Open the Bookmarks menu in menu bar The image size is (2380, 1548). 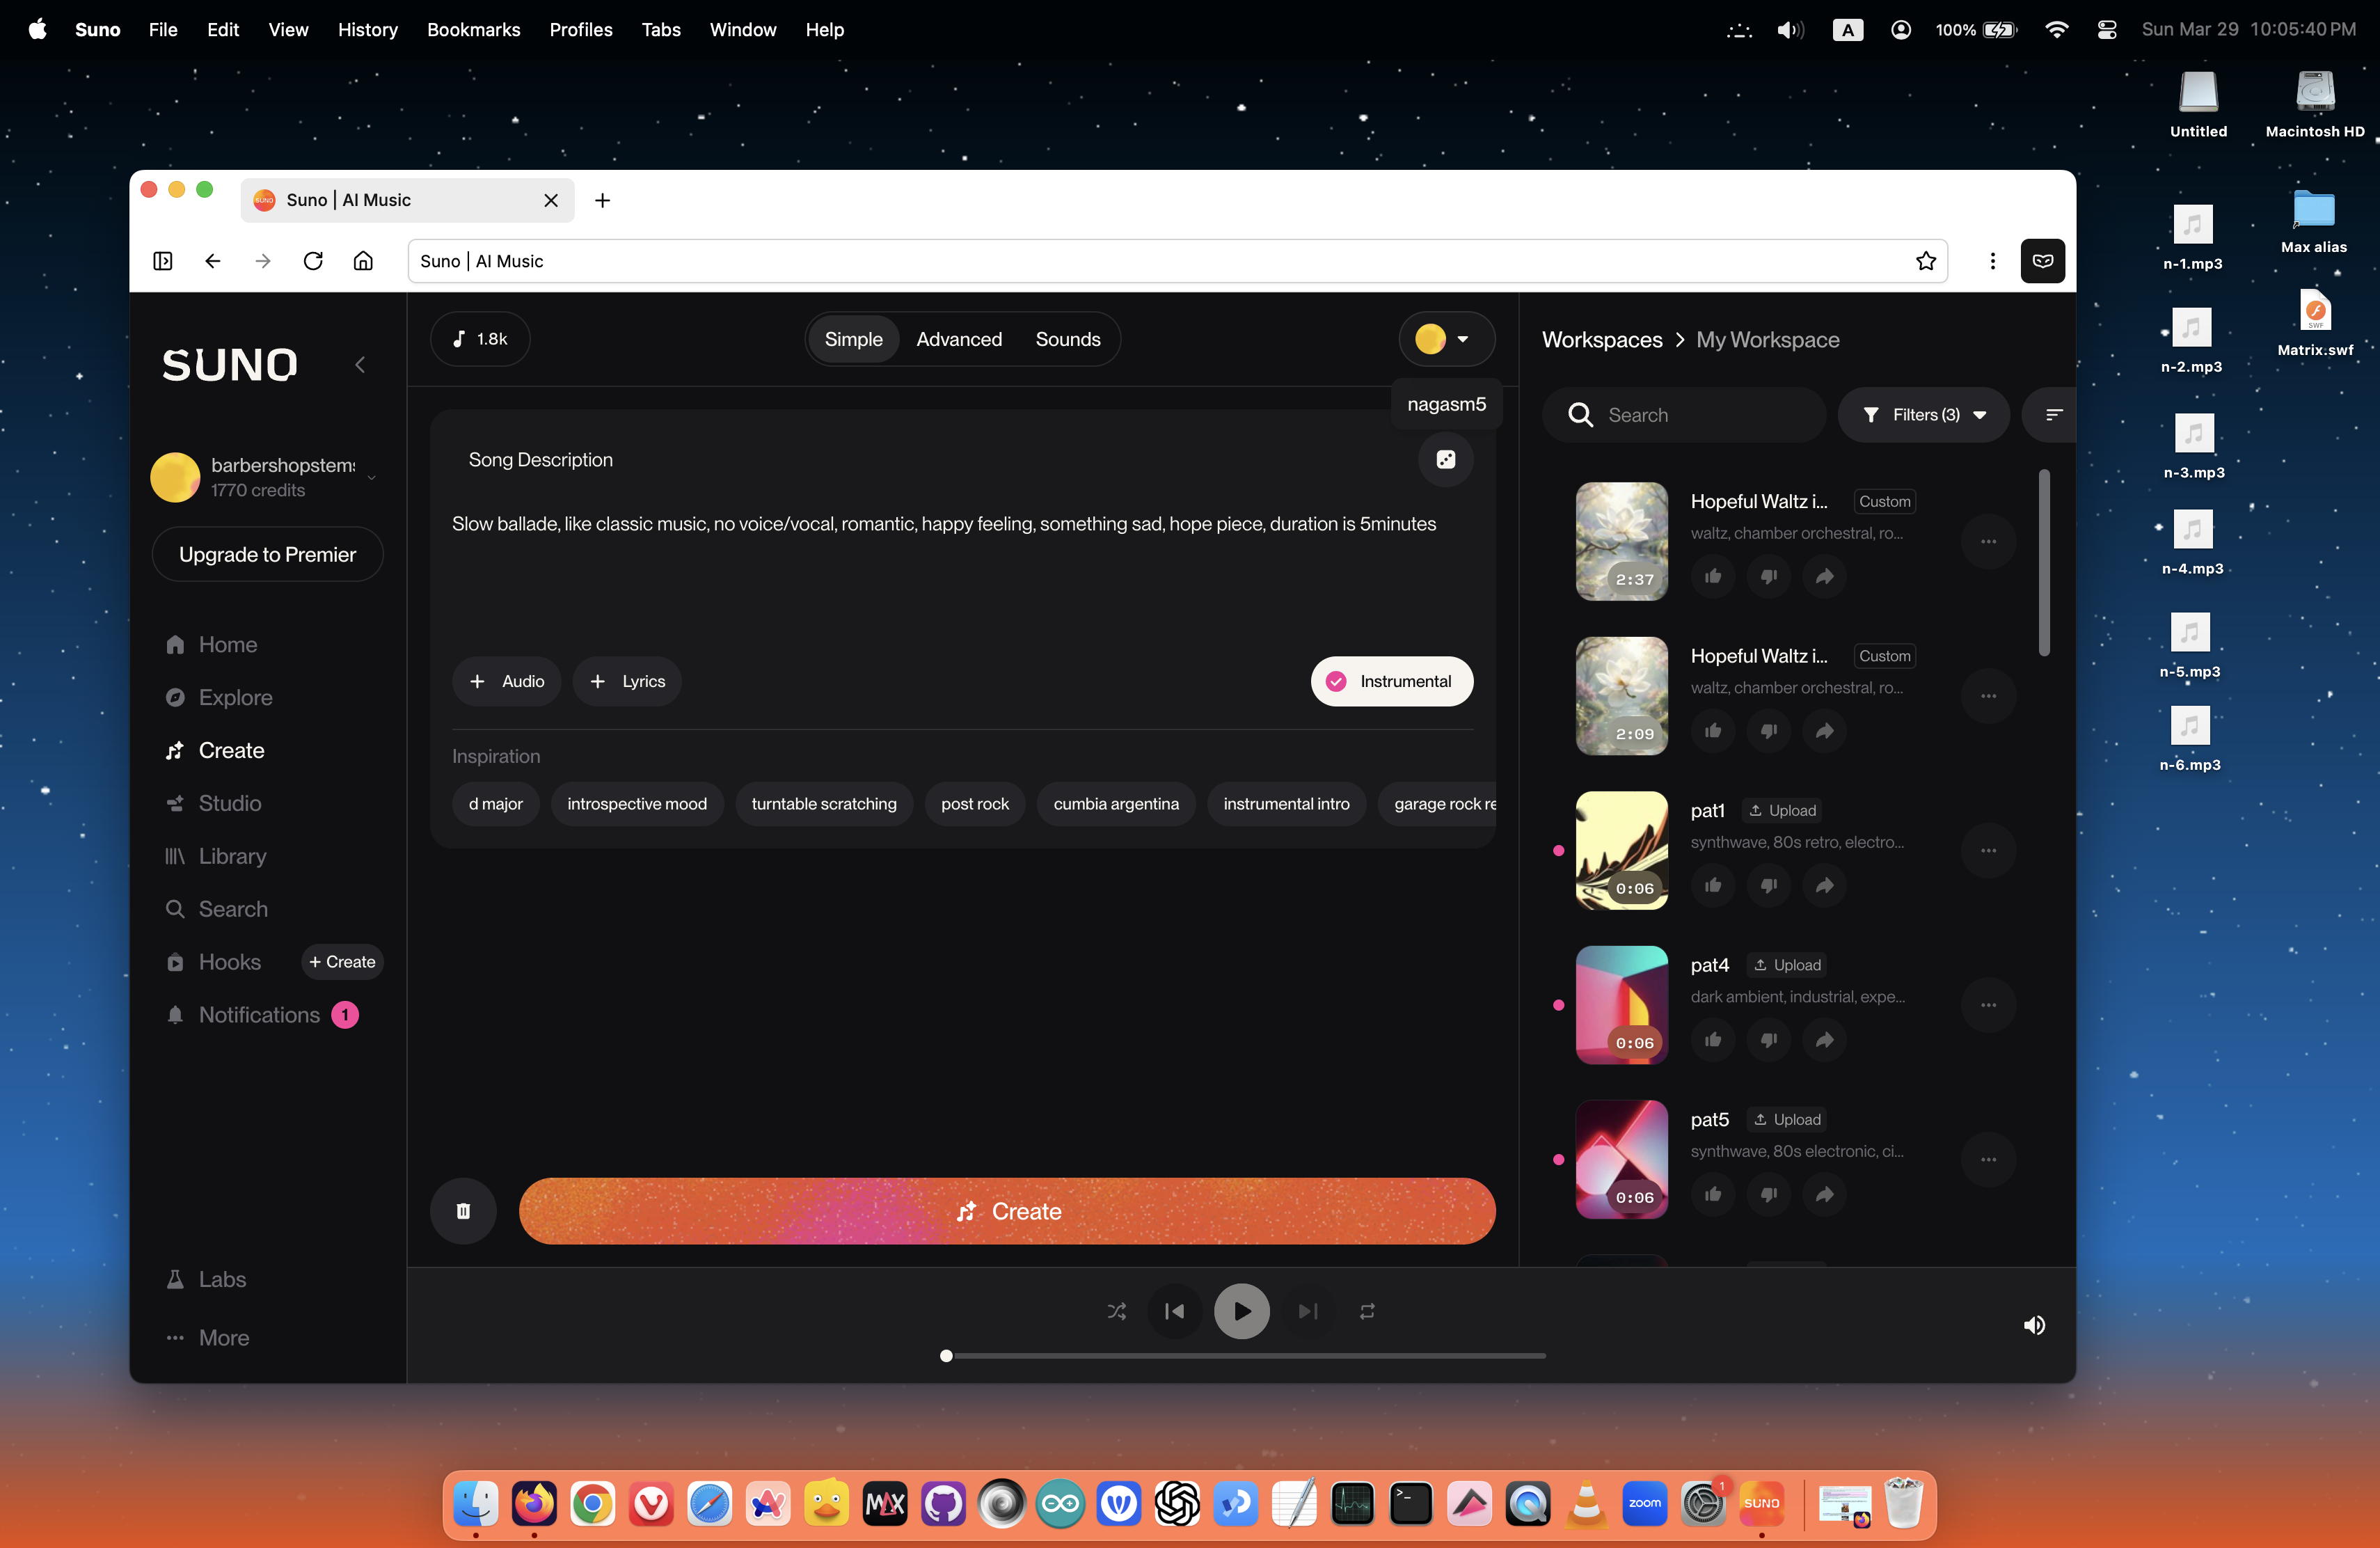[473, 29]
